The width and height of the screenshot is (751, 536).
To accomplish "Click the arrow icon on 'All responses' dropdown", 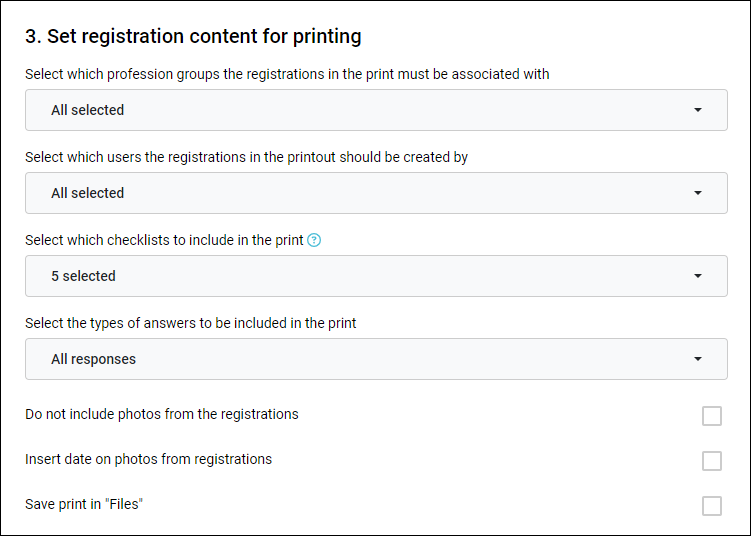I will (698, 359).
